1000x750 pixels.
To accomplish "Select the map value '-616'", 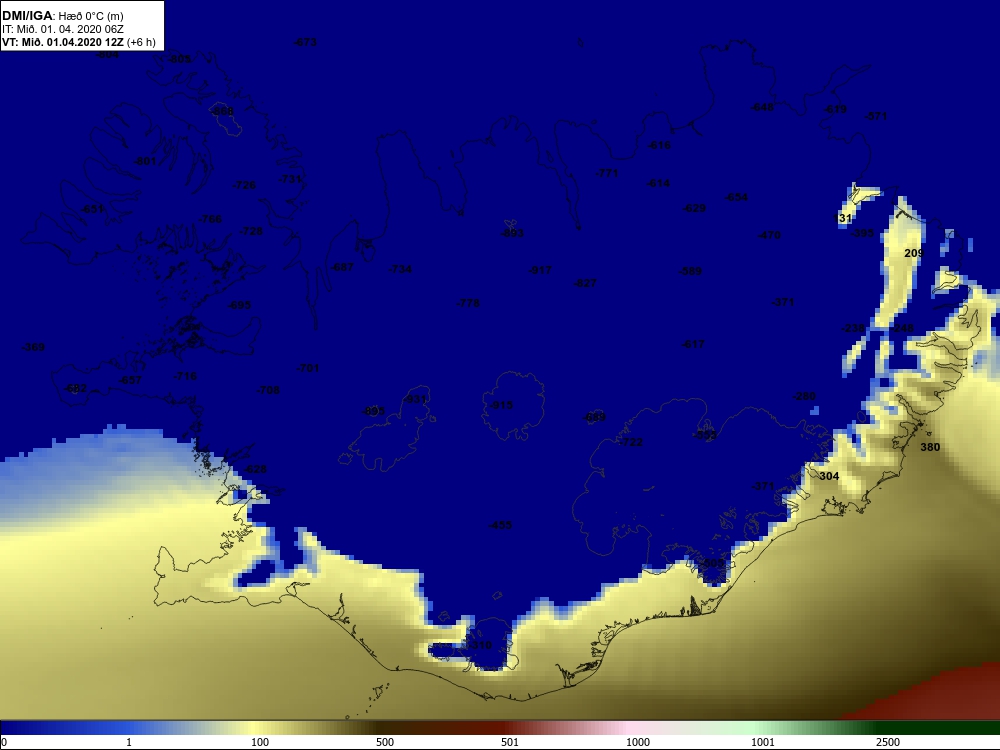I will tap(659, 145).
